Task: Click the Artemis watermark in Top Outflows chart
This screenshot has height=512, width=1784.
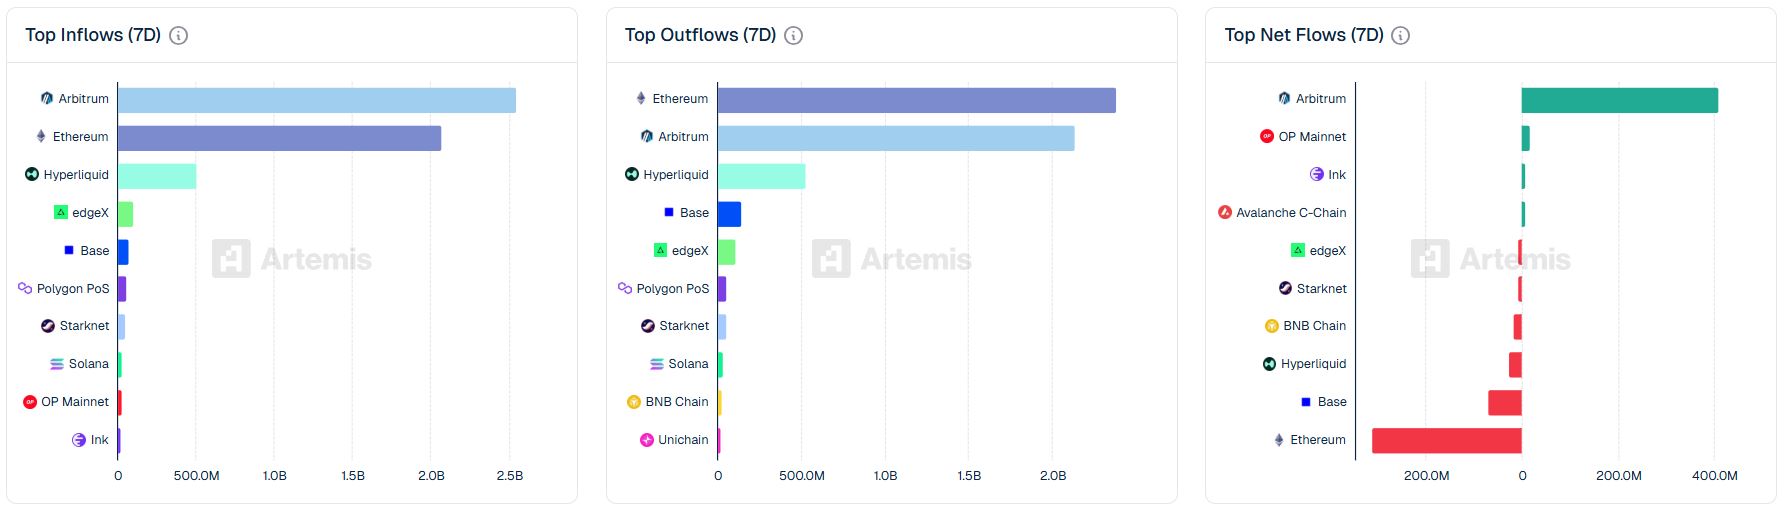Action: pos(892,259)
